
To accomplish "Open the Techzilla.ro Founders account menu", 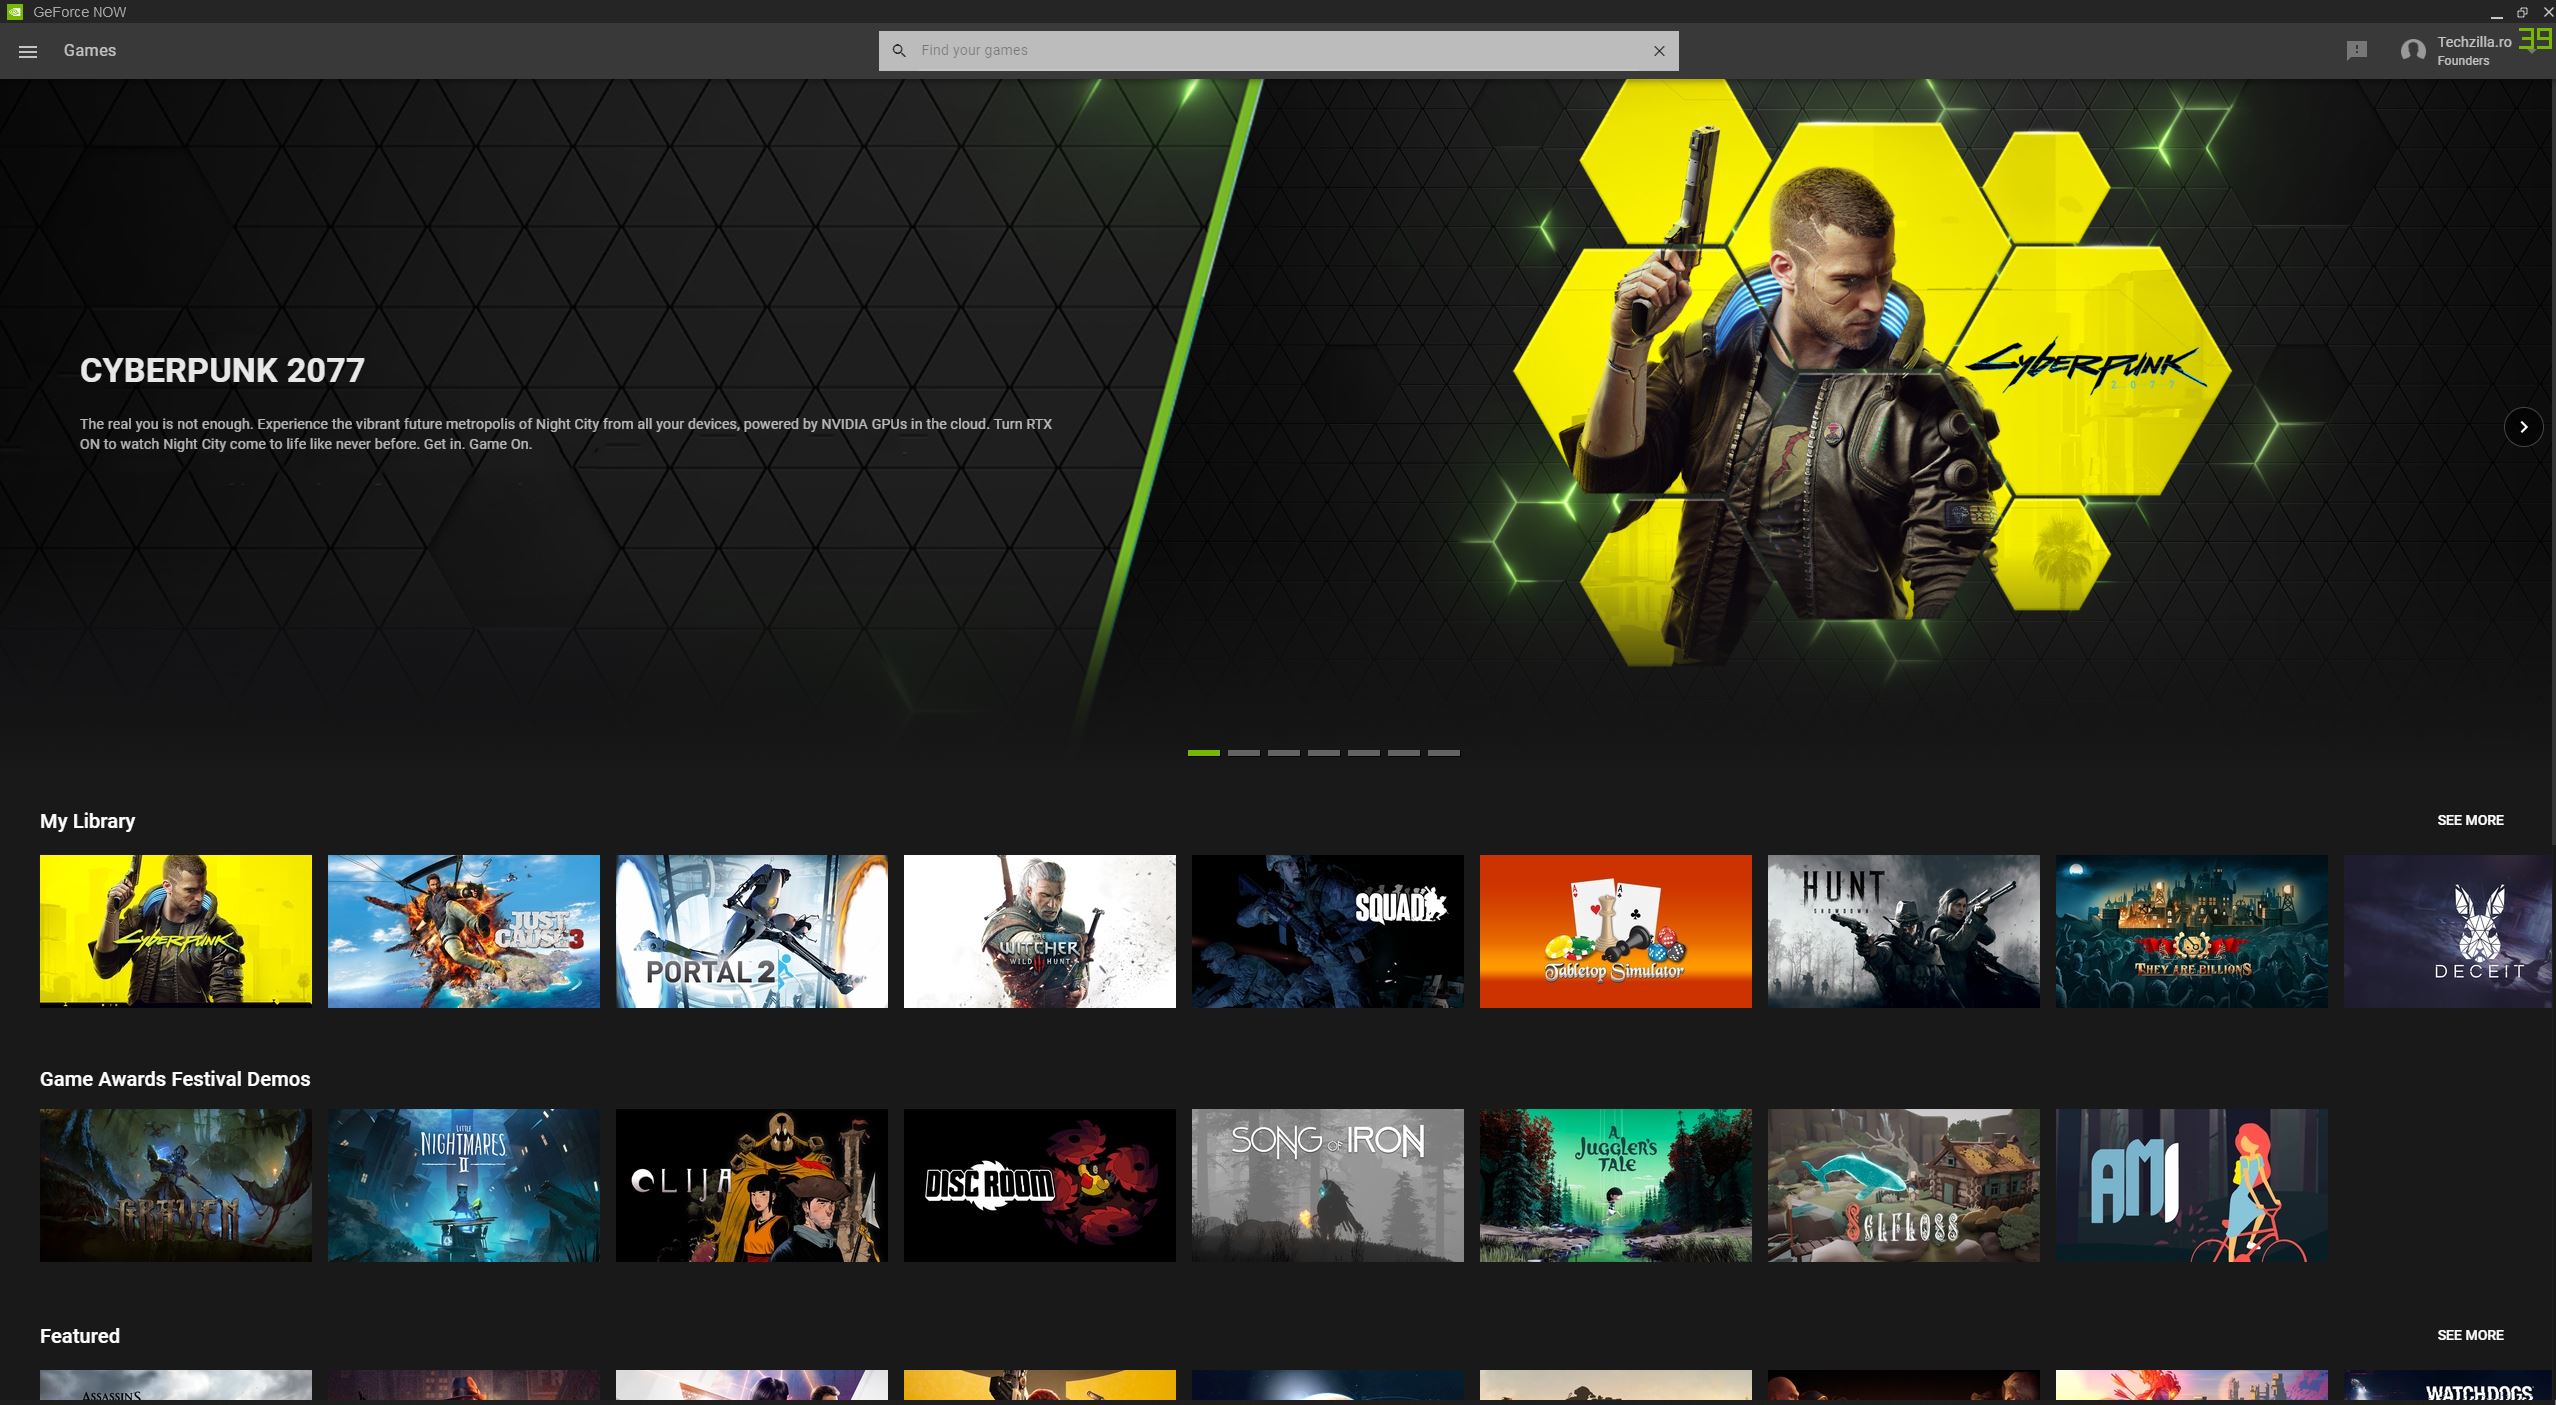I will coord(2473,51).
